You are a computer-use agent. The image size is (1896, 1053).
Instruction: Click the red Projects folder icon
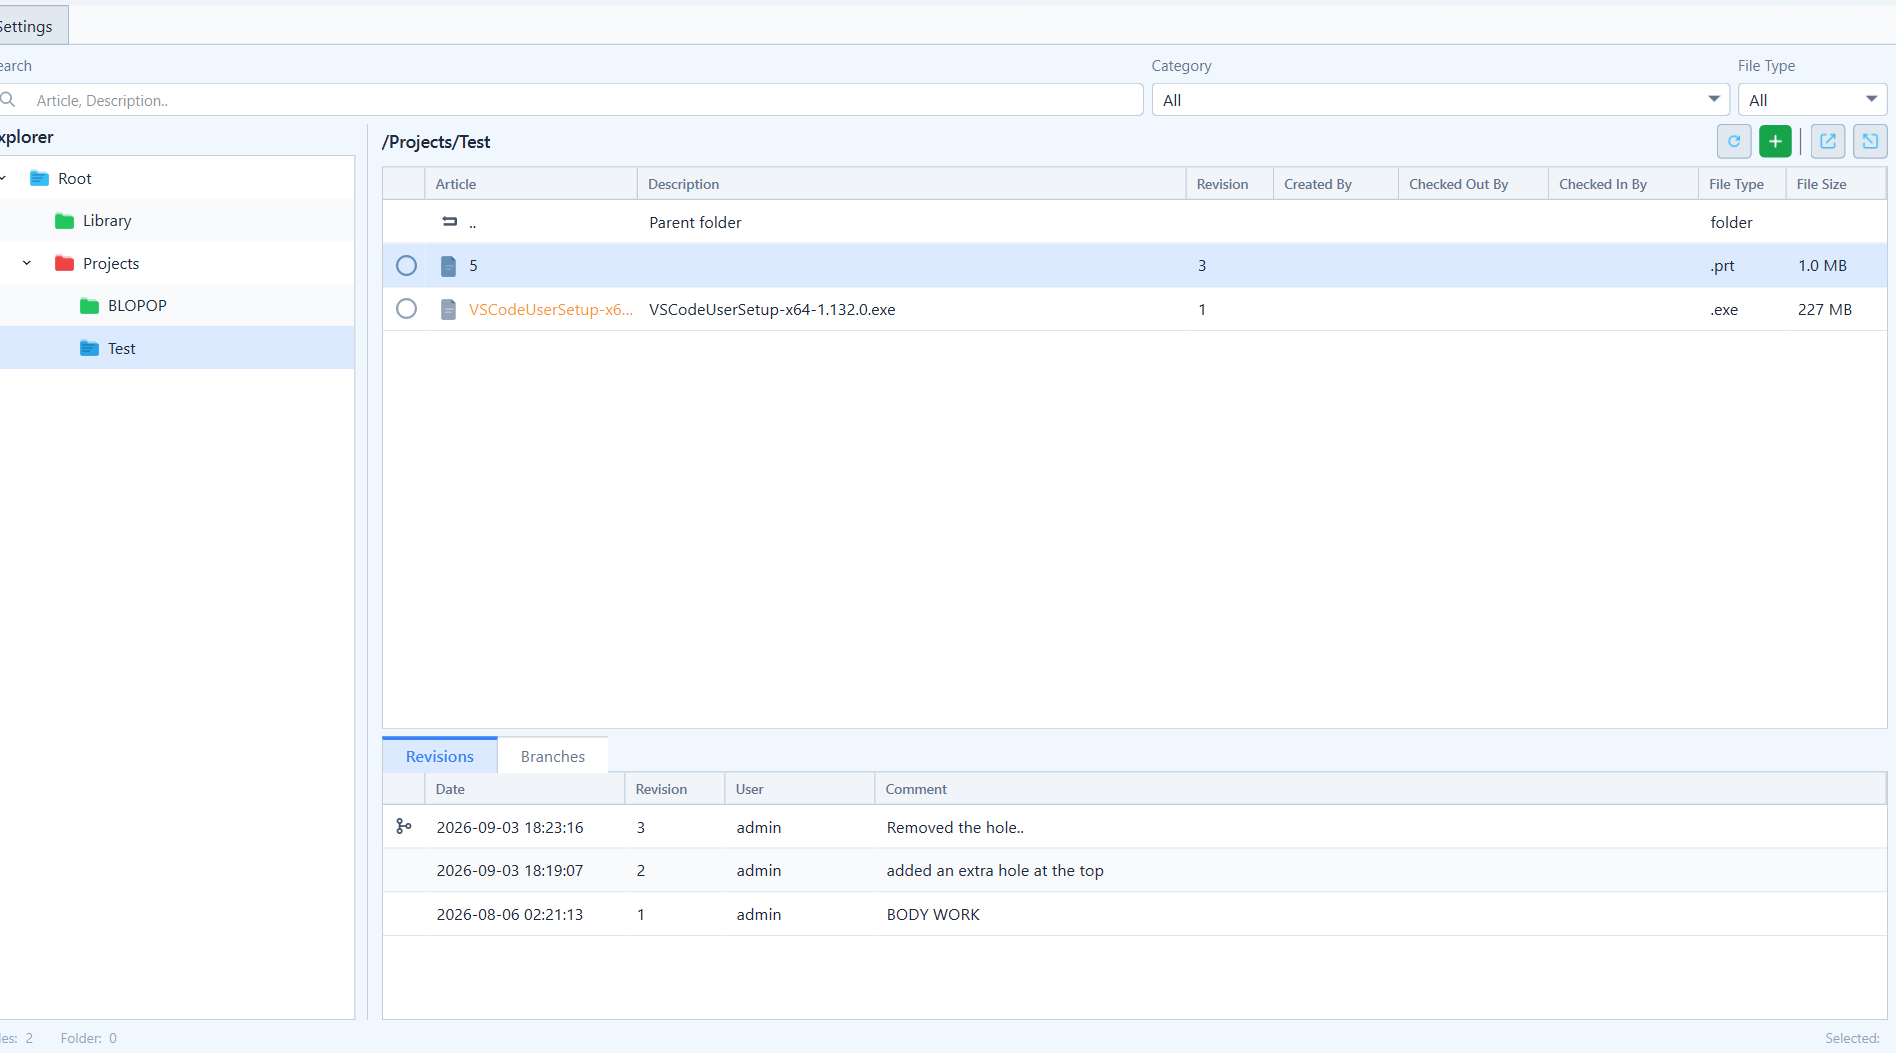pos(65,264)
